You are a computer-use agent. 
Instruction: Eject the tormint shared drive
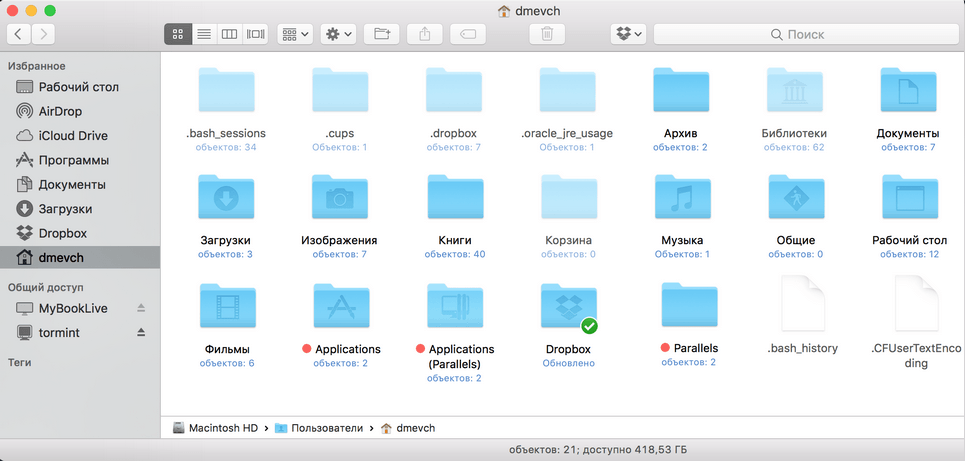click(141, 331)
